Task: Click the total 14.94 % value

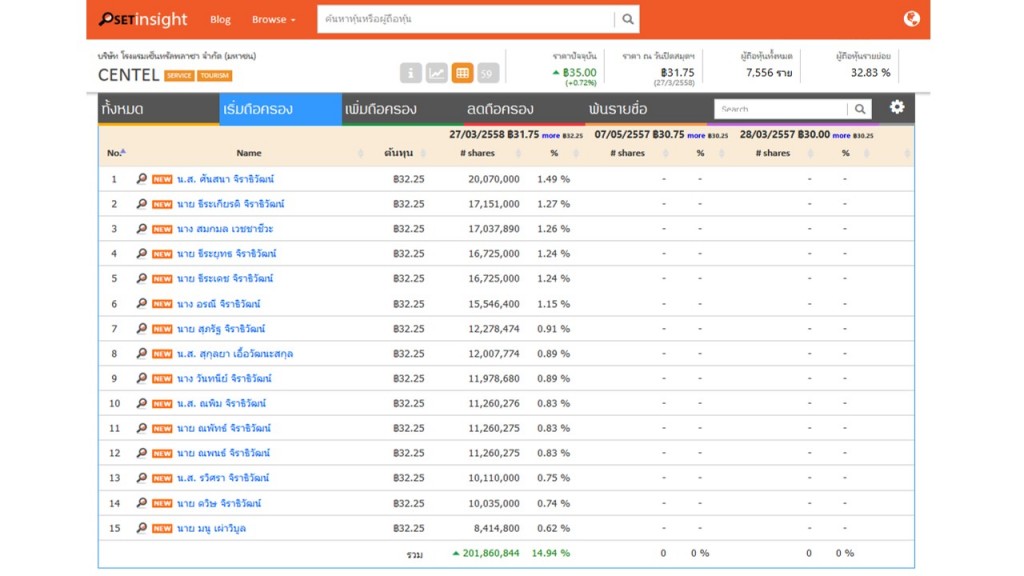Action: click(551, 553)
